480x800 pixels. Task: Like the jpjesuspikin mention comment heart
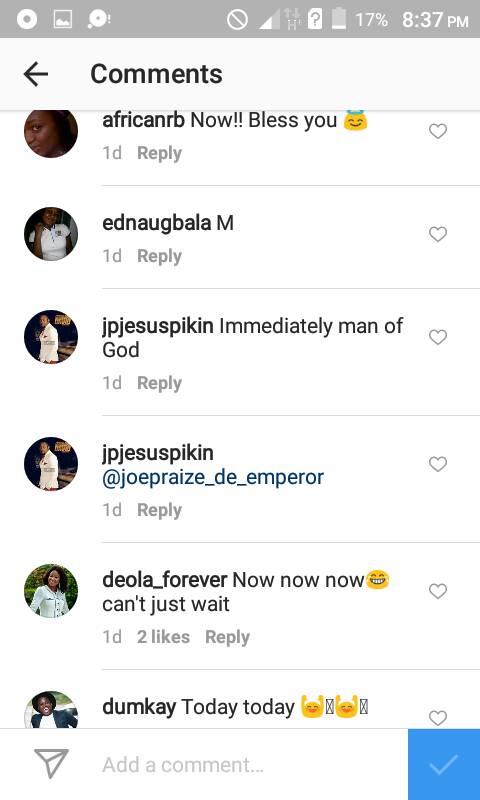[438, 464]
